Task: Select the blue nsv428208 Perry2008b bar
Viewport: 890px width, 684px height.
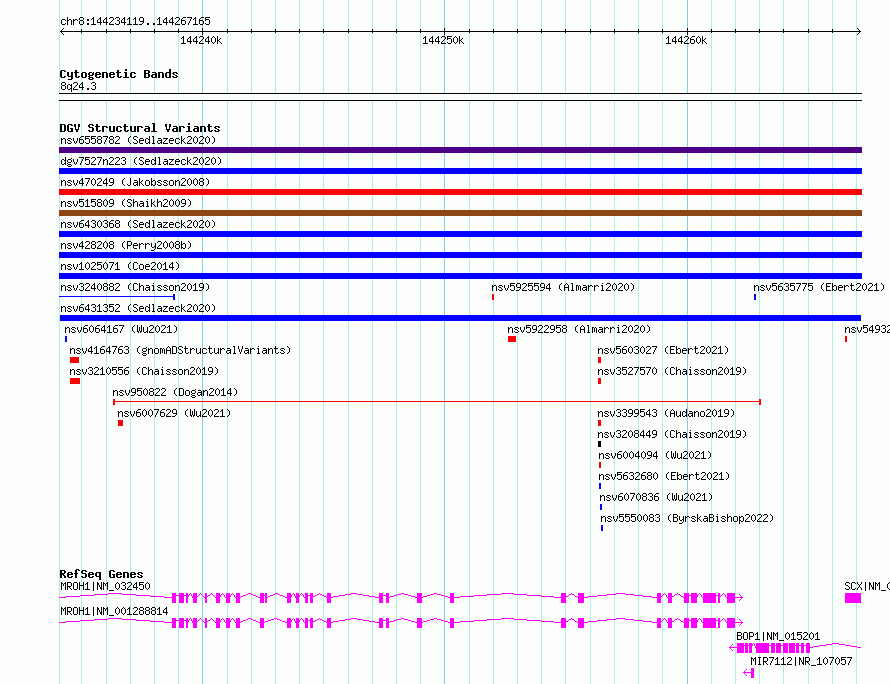Action: 460,255
